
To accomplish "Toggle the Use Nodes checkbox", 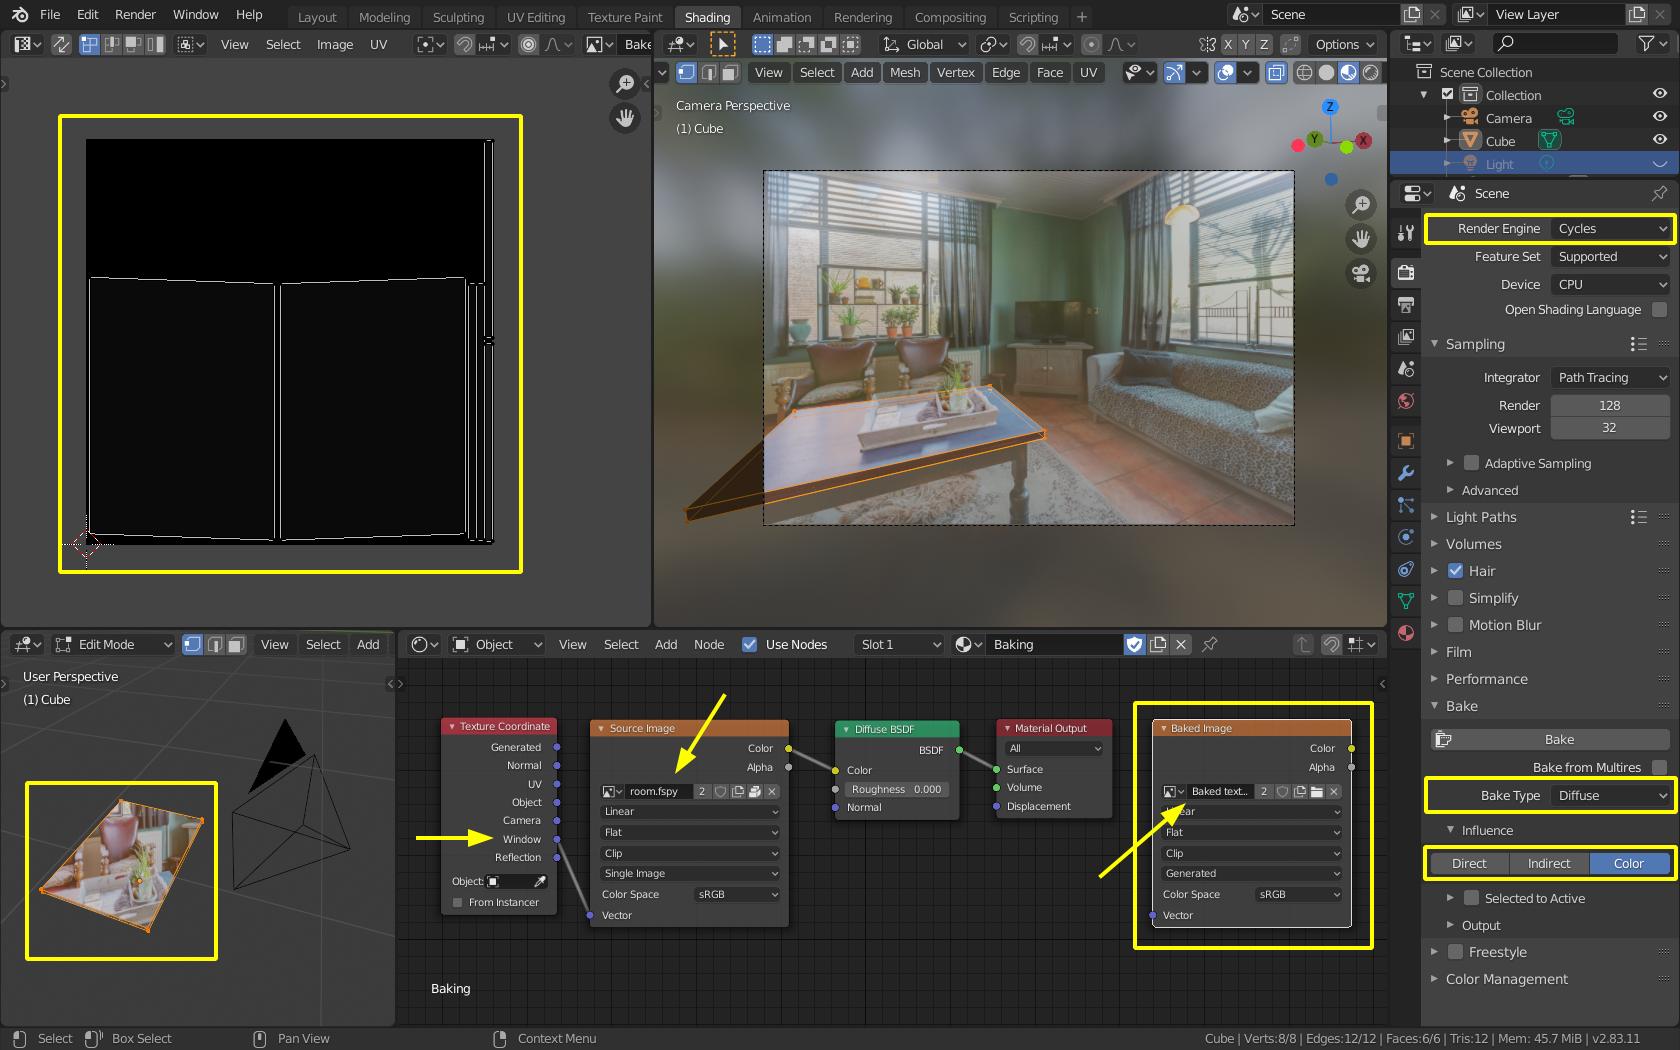I will tap(749, 644).
